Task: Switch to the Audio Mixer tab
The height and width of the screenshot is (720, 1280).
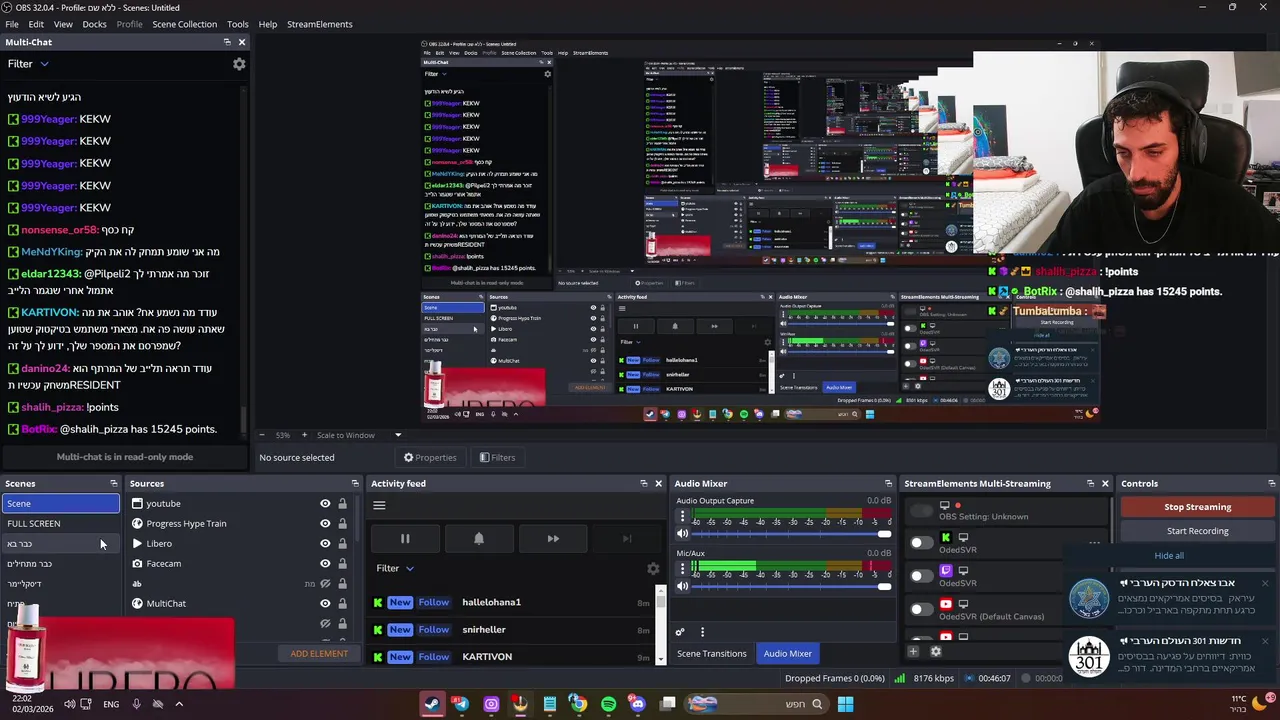Action: [x=788, y=654]
